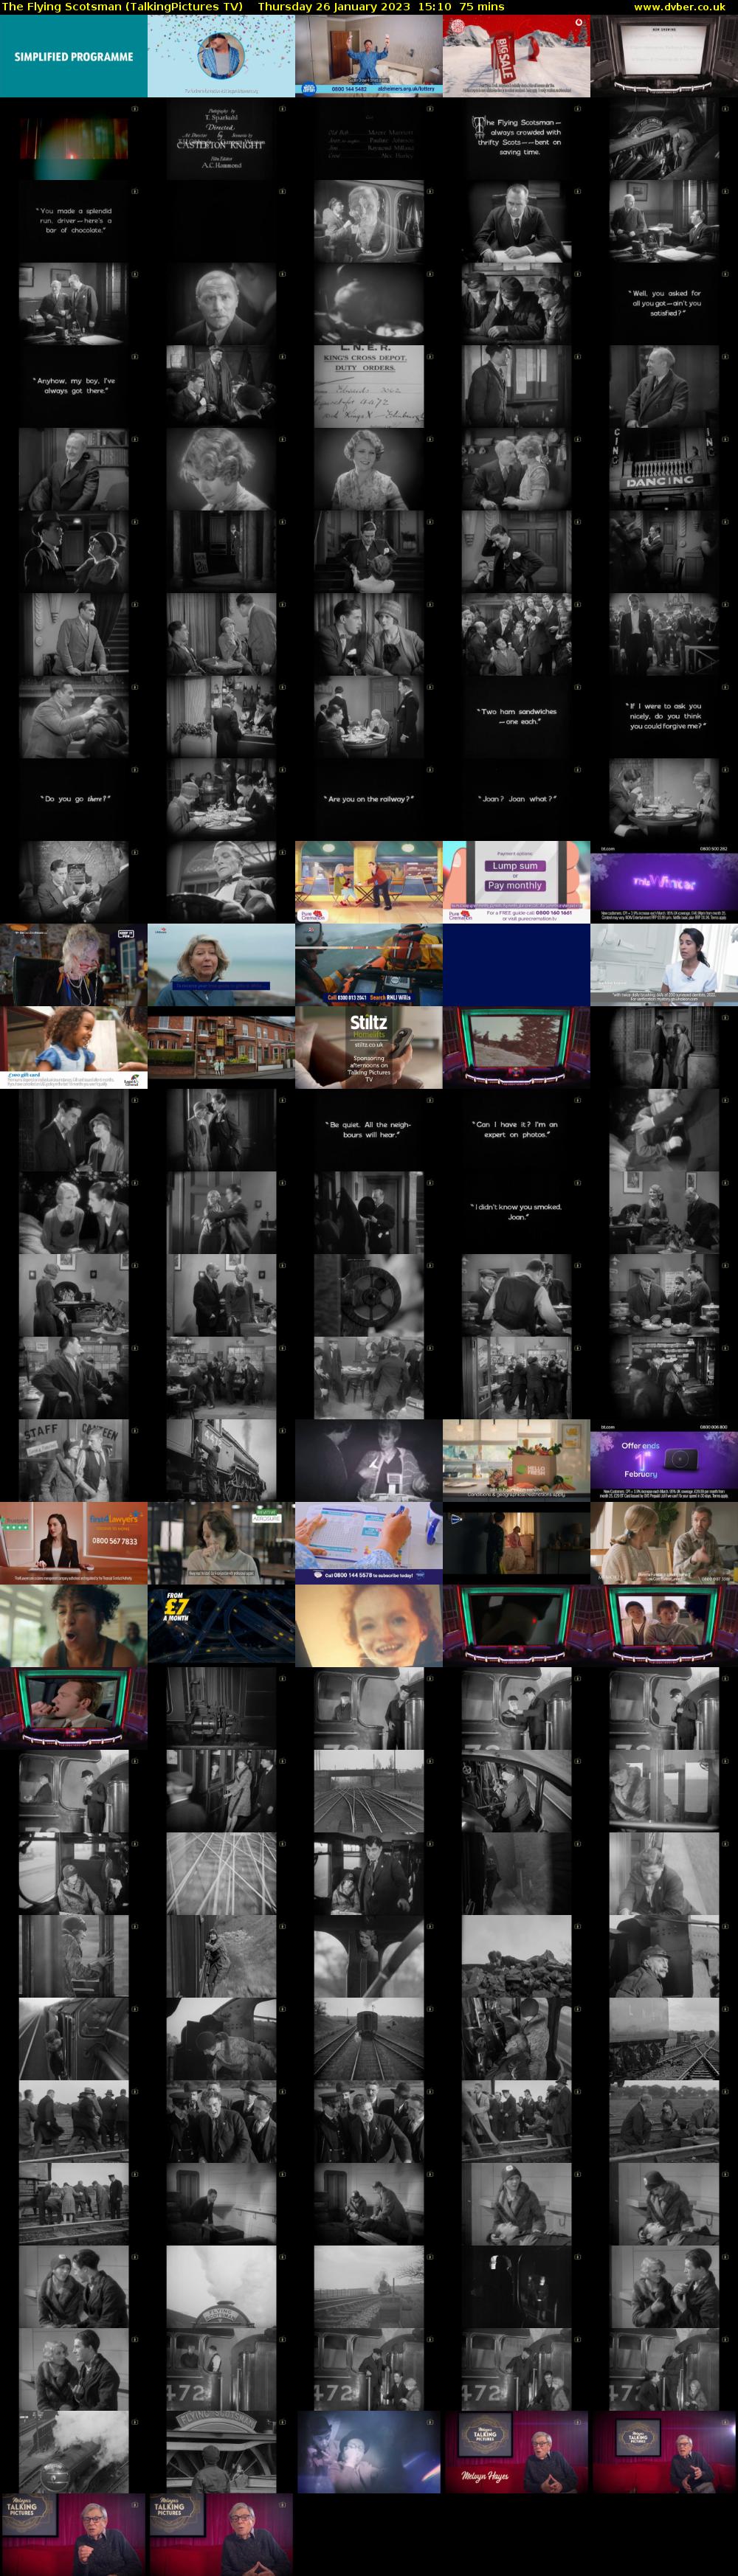Select the 'DANCING' sign frame
Image resolution: width=738 pixels, height=2576 pixels.
(664, 469)
